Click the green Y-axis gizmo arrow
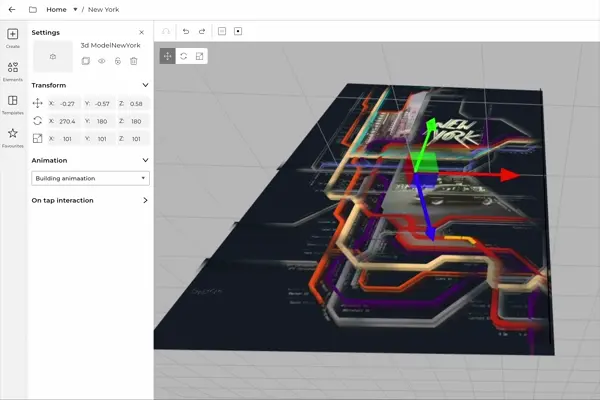 430,126
